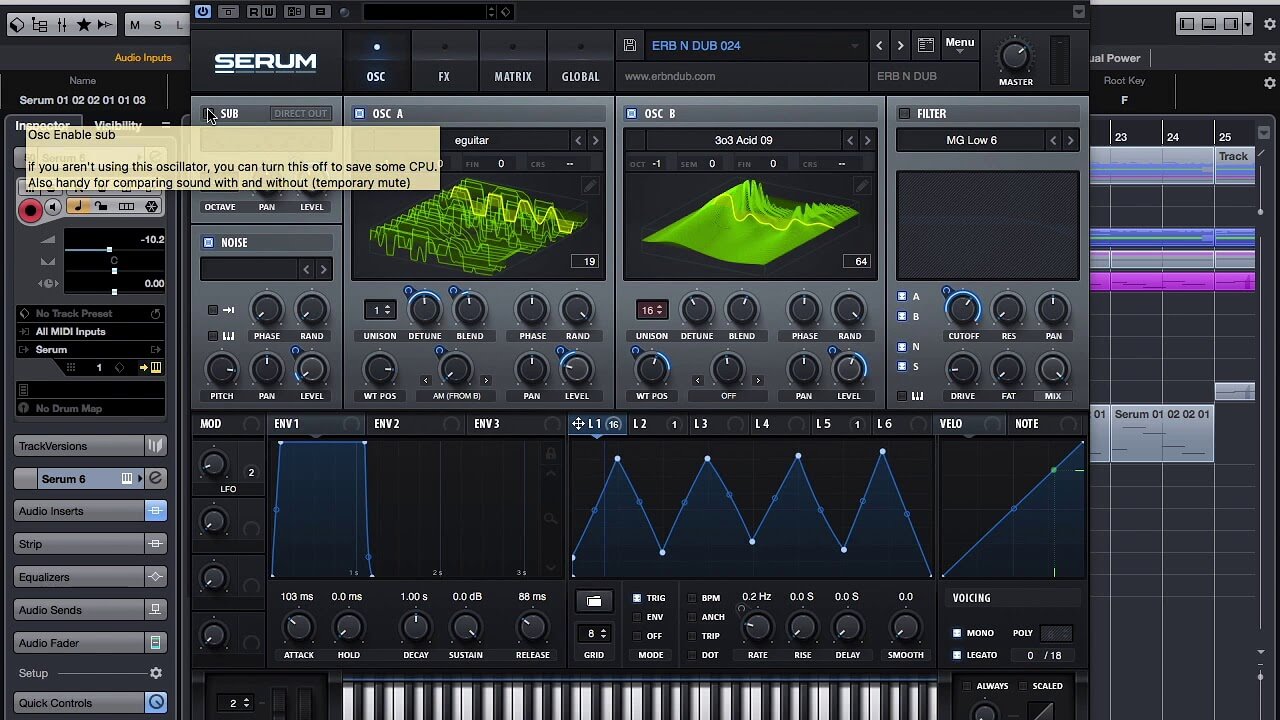Click the MASTER volume knob

coord(1015,56)
